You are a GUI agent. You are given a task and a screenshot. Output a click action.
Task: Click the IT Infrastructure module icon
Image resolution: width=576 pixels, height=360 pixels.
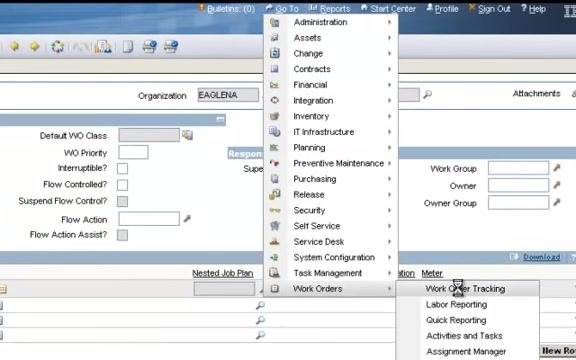pyautogui.click(x=274, y=132)
